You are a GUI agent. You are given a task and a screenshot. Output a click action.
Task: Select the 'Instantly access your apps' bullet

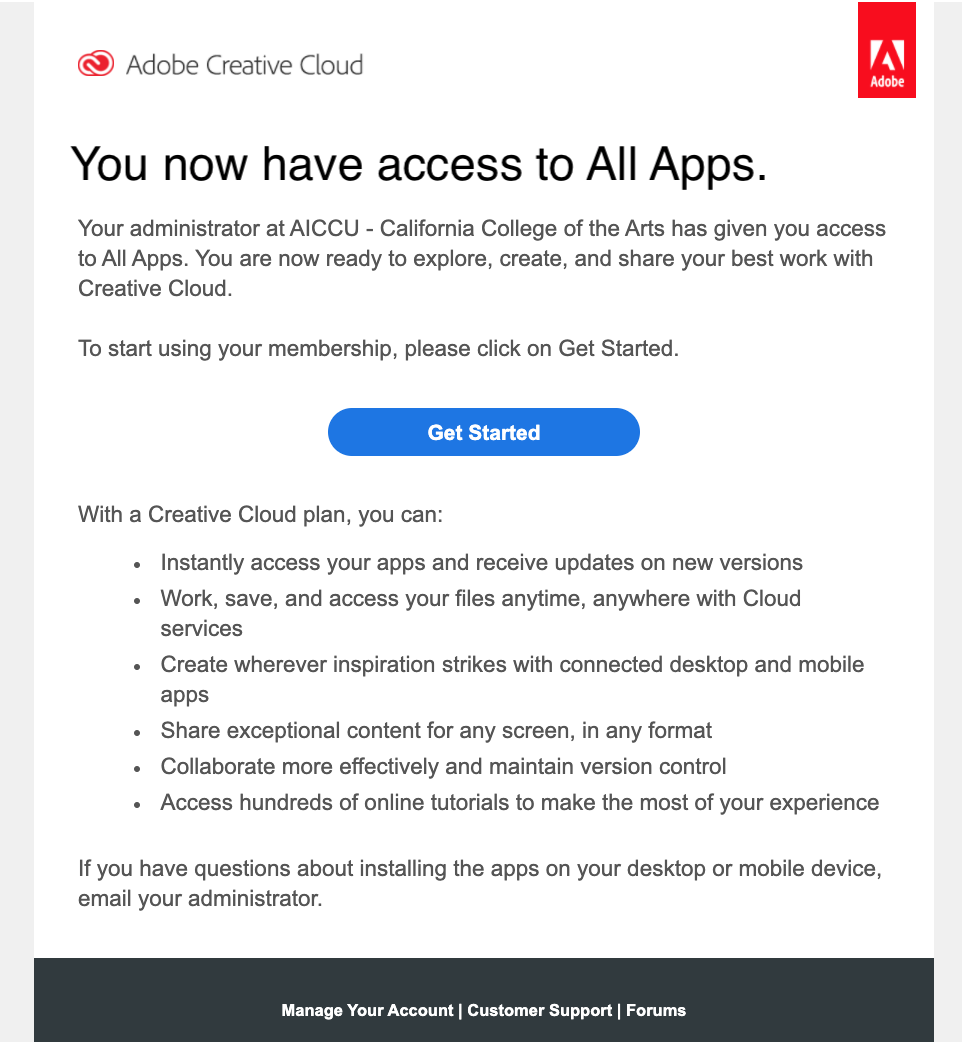[x=482, y=563]
